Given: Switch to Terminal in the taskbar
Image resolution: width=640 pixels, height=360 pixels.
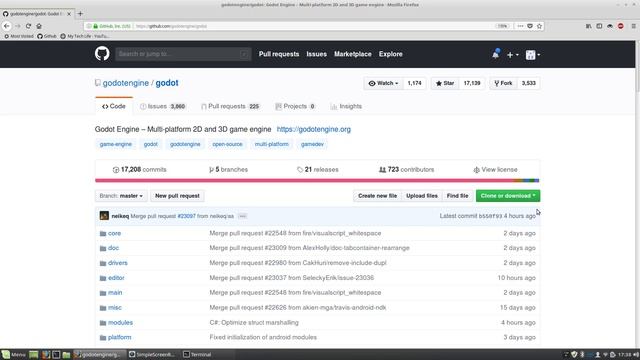Looking at the screenshot, I should point(198,354).
